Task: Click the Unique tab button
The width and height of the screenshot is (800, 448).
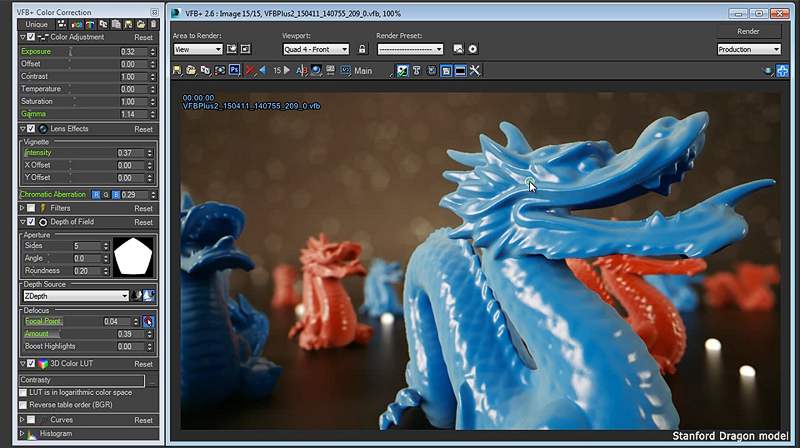Action: (x=36, y=24)
